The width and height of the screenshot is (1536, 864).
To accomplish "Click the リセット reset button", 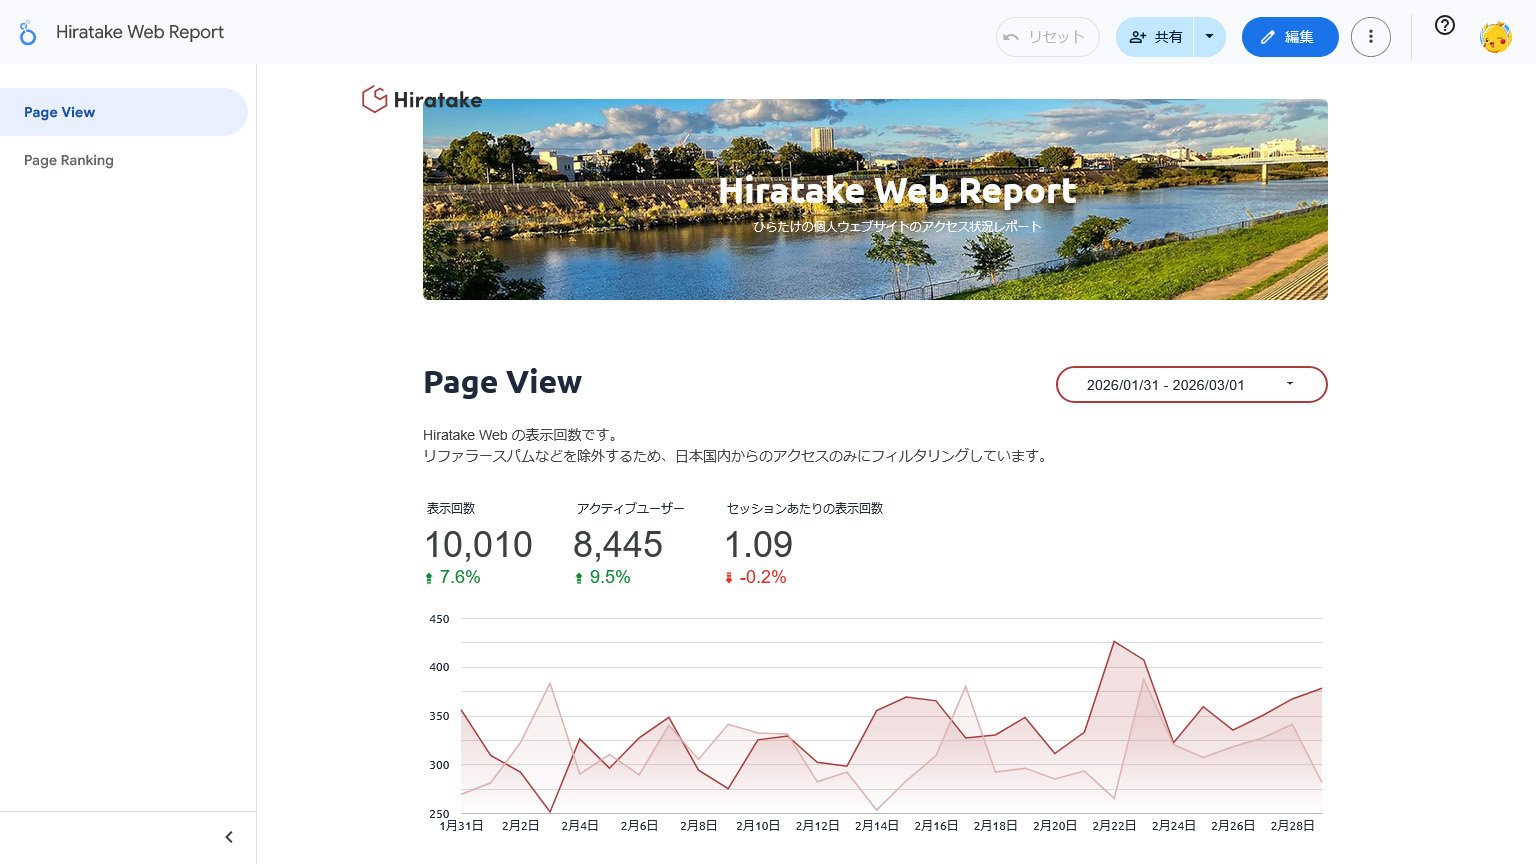I will (1047, 36).
